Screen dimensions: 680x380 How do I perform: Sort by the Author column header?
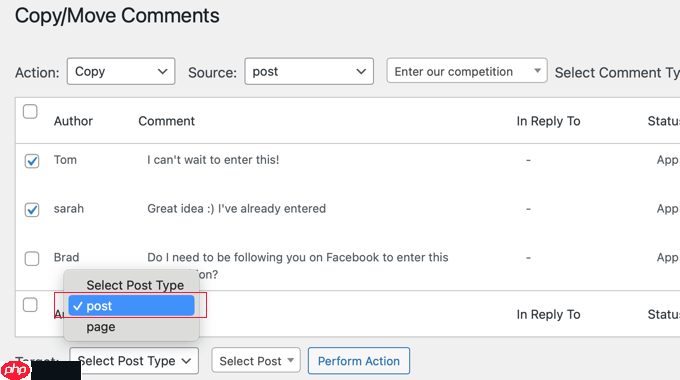click(73, 121)
